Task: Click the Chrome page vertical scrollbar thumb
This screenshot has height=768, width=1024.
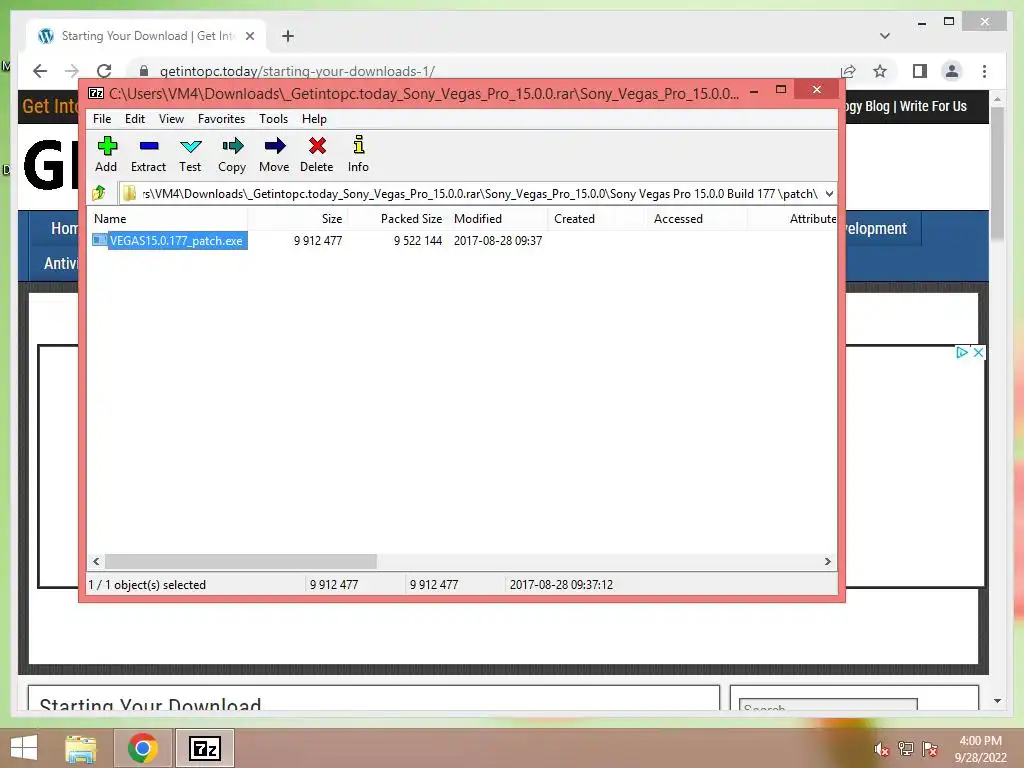Action: (x=997, y=172)
